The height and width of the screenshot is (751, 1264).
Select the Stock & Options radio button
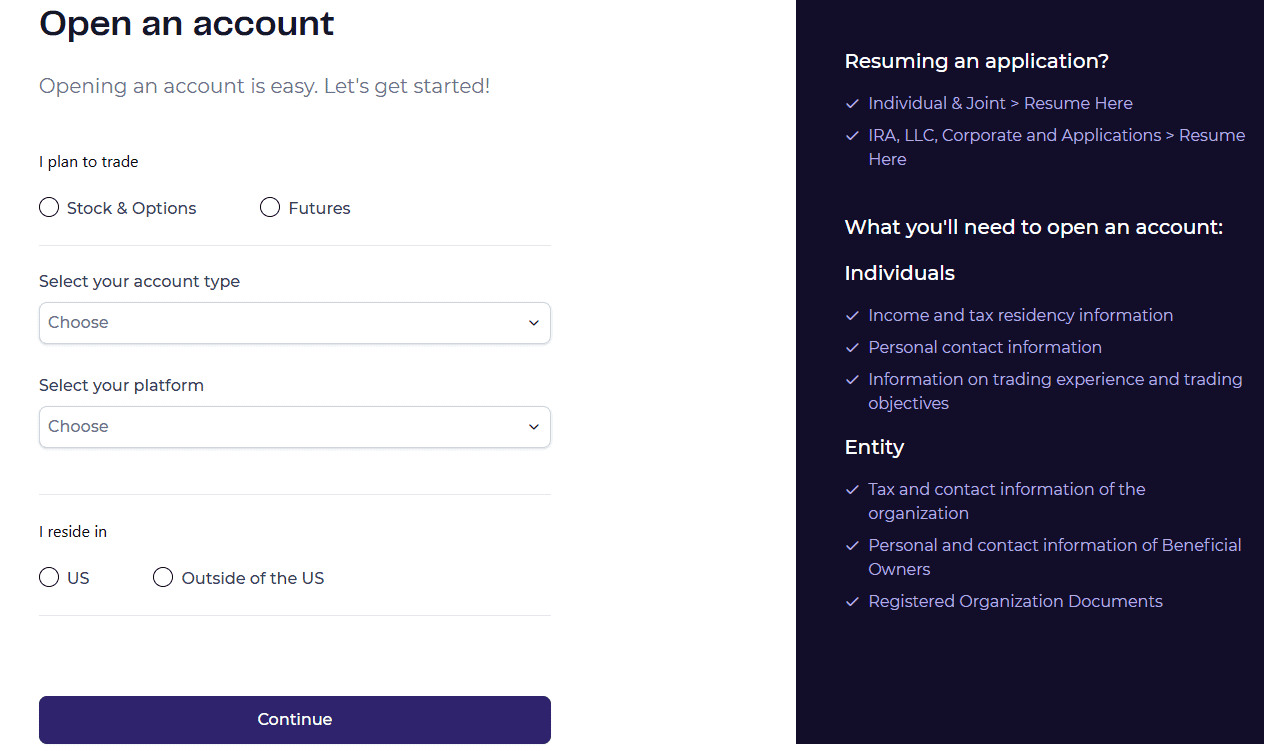pos(49,207)
